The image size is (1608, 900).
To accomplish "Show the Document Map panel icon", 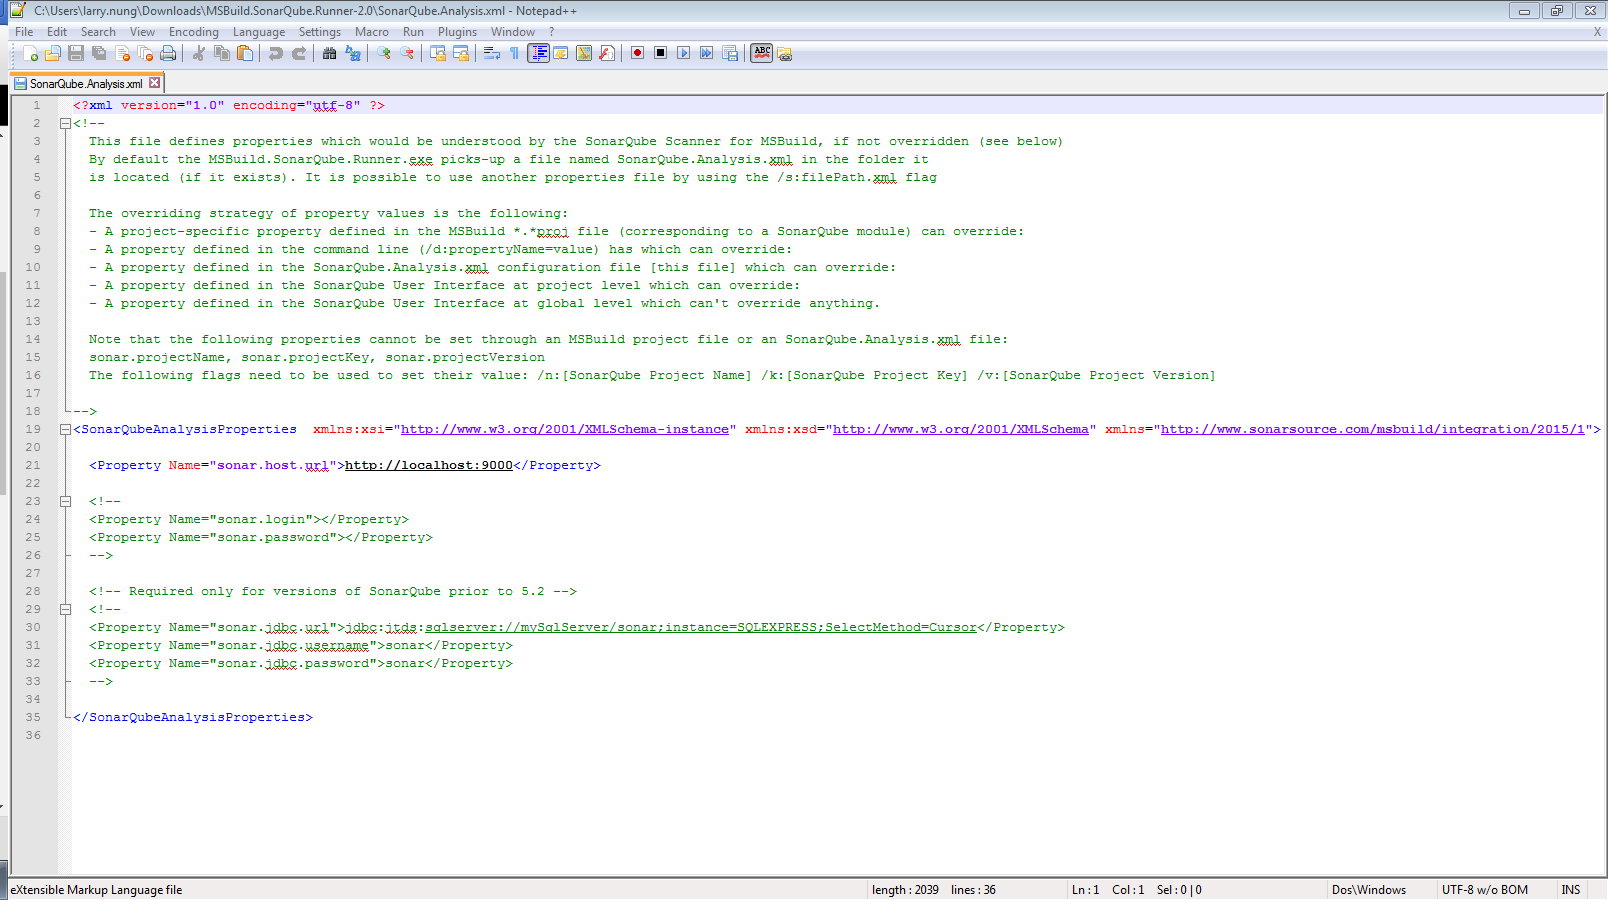I will pos(584,53).
